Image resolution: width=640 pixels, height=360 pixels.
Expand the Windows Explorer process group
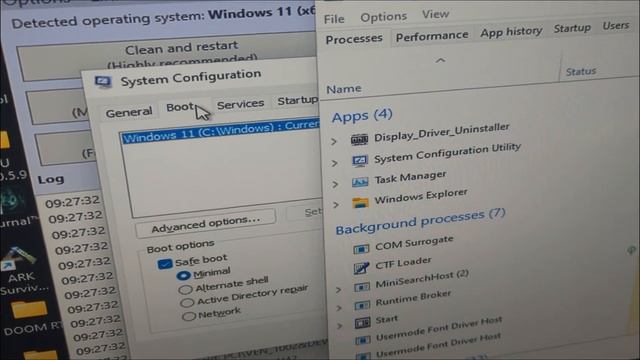click(336, 205)
